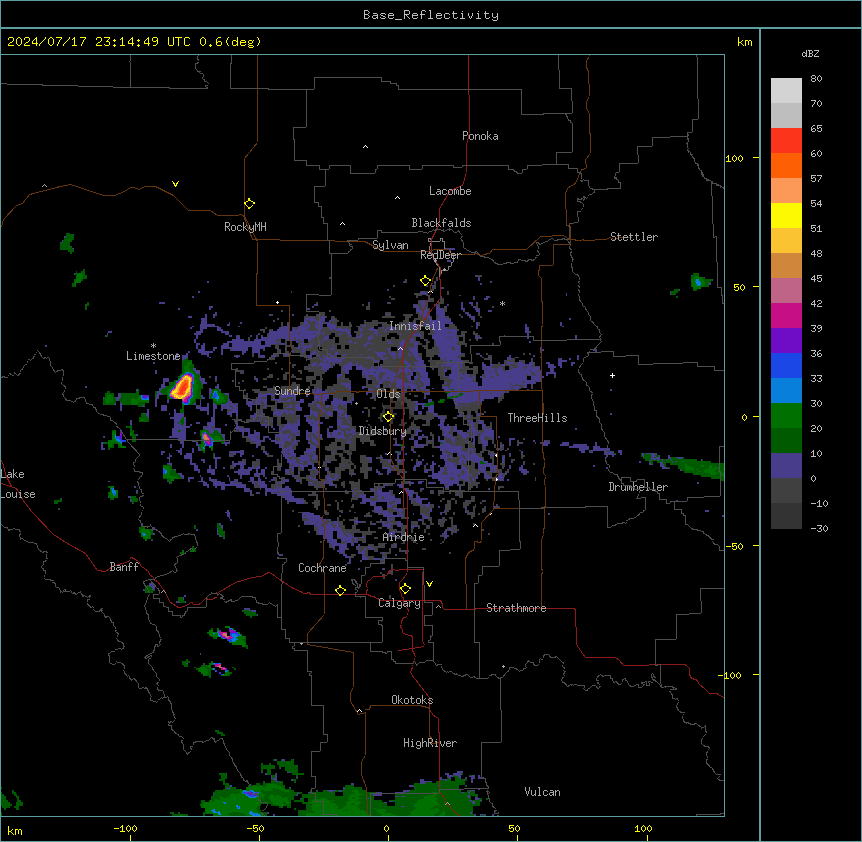Click the Calgary city label

[x=399, y=603]
